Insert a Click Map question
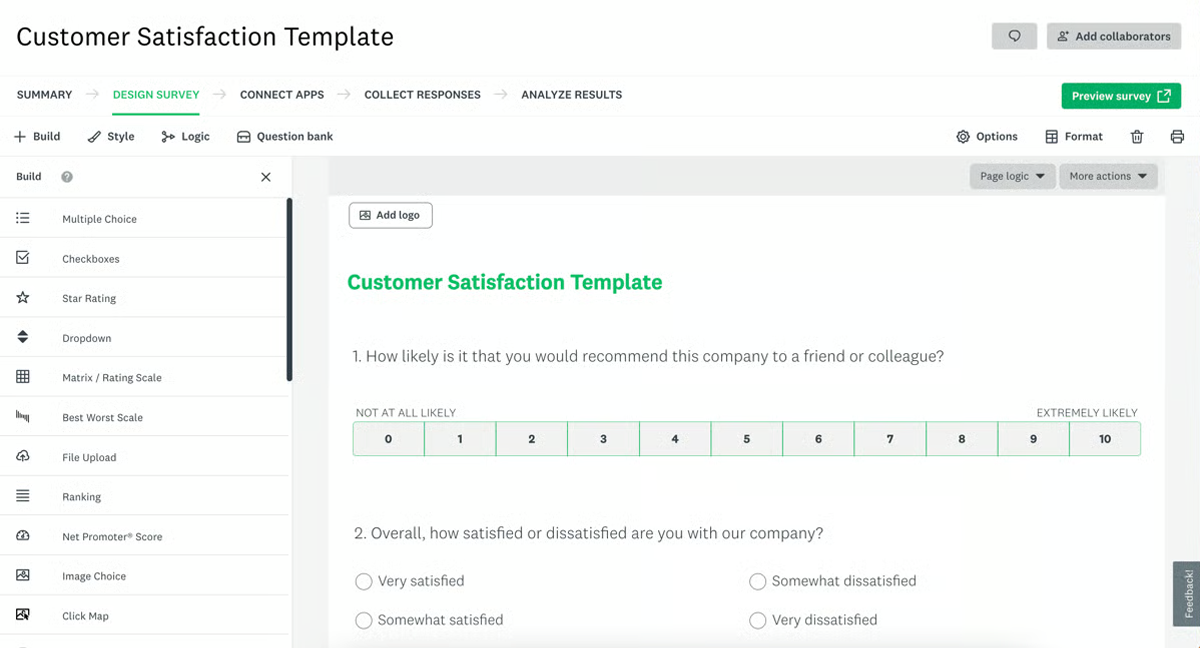Image resolution: width=1200 pixels, height=648 pixels. [x=85, y=615]
